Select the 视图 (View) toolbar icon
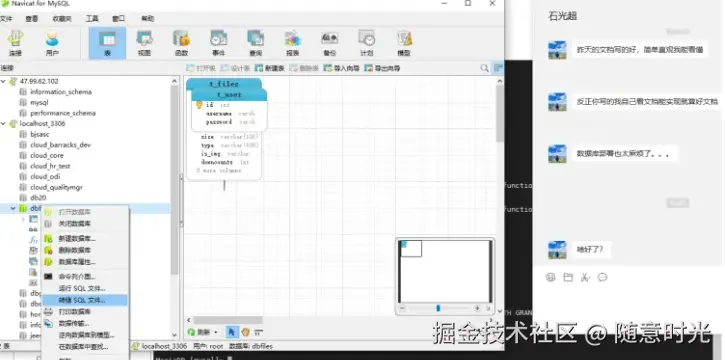725x360 pixels. [x=144, y=43]
